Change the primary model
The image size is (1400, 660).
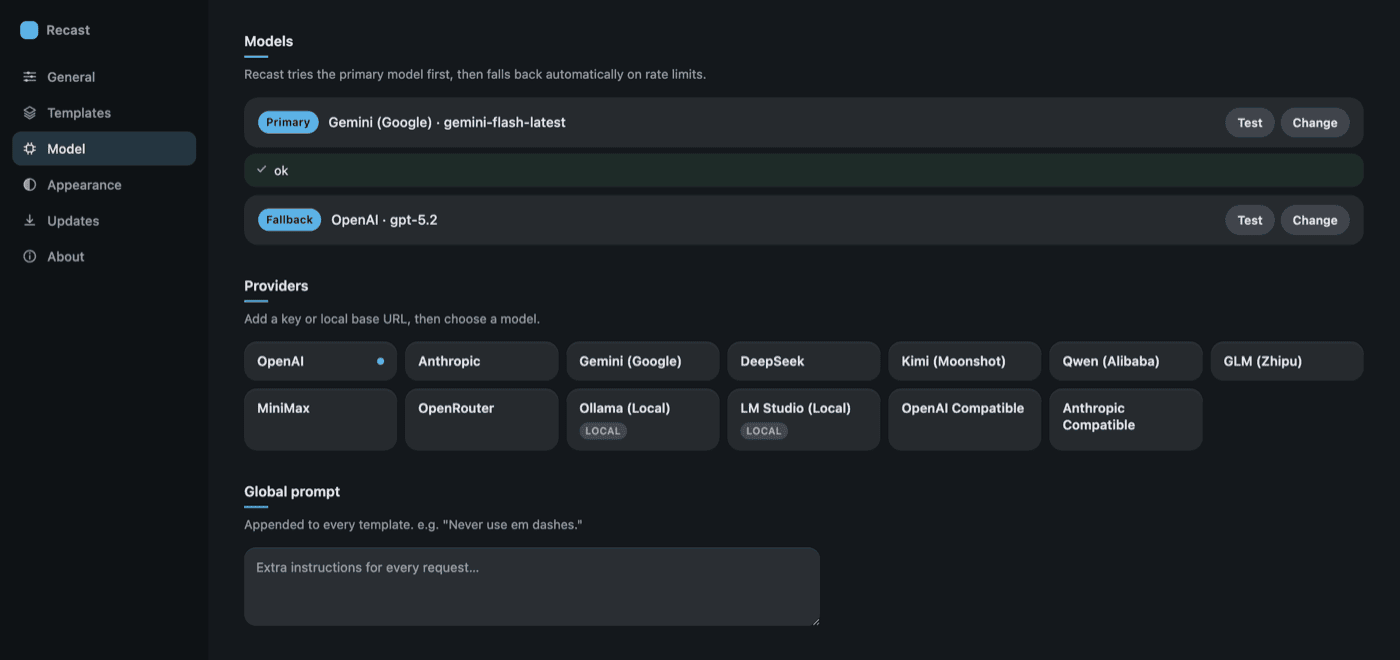(1315, 123)
